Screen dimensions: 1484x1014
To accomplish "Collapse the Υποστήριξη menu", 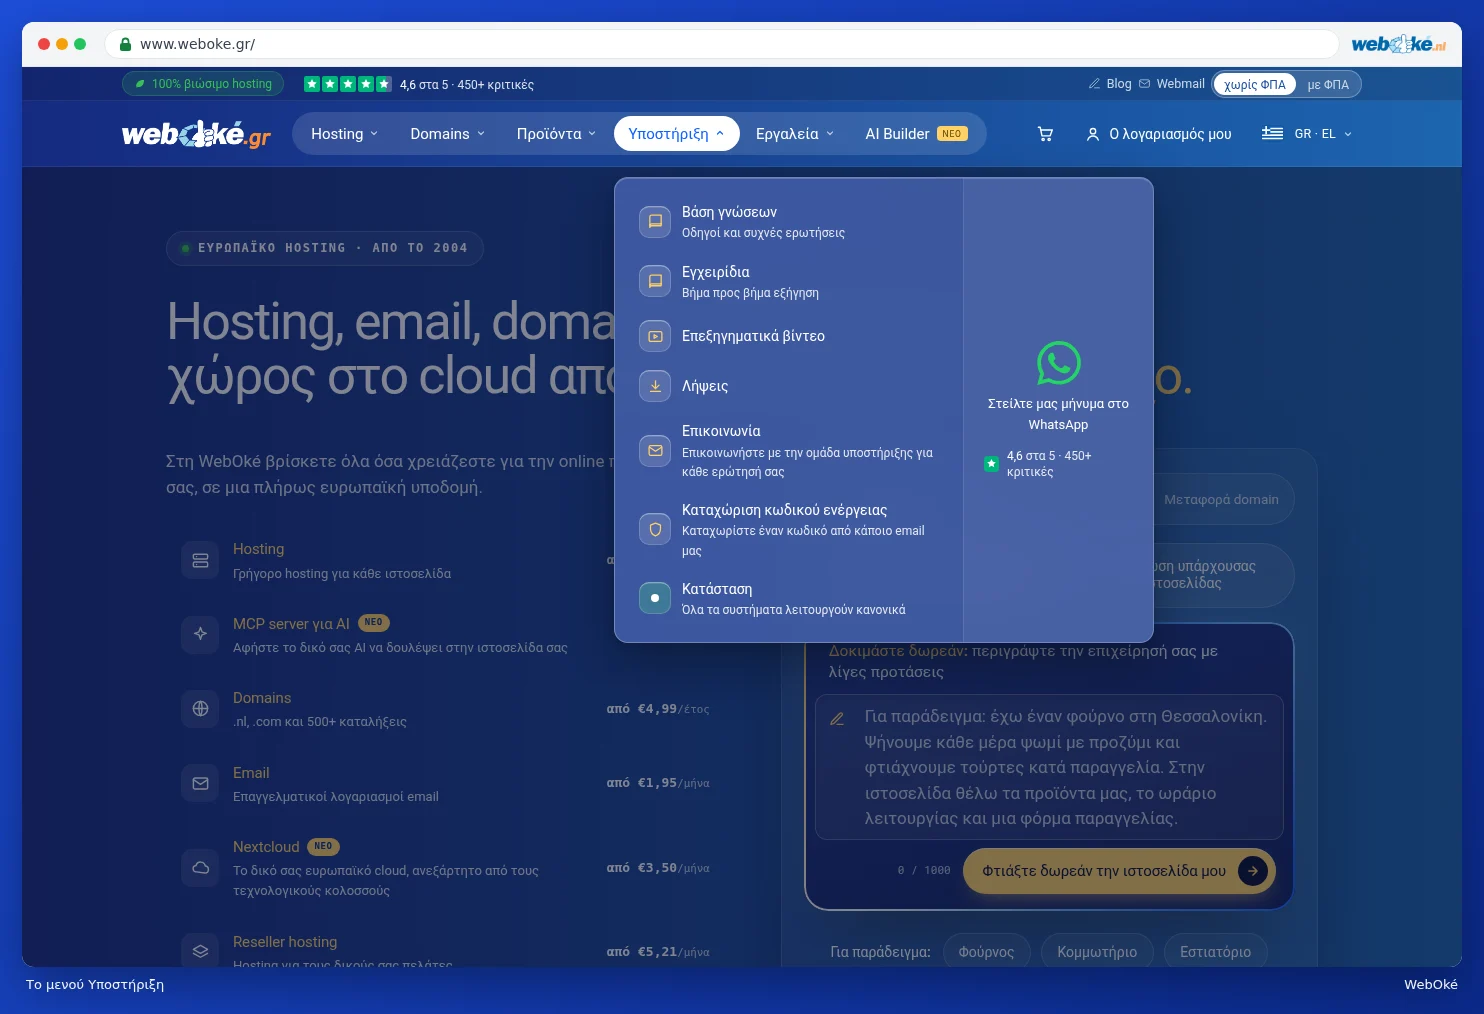I will (676, 134).
